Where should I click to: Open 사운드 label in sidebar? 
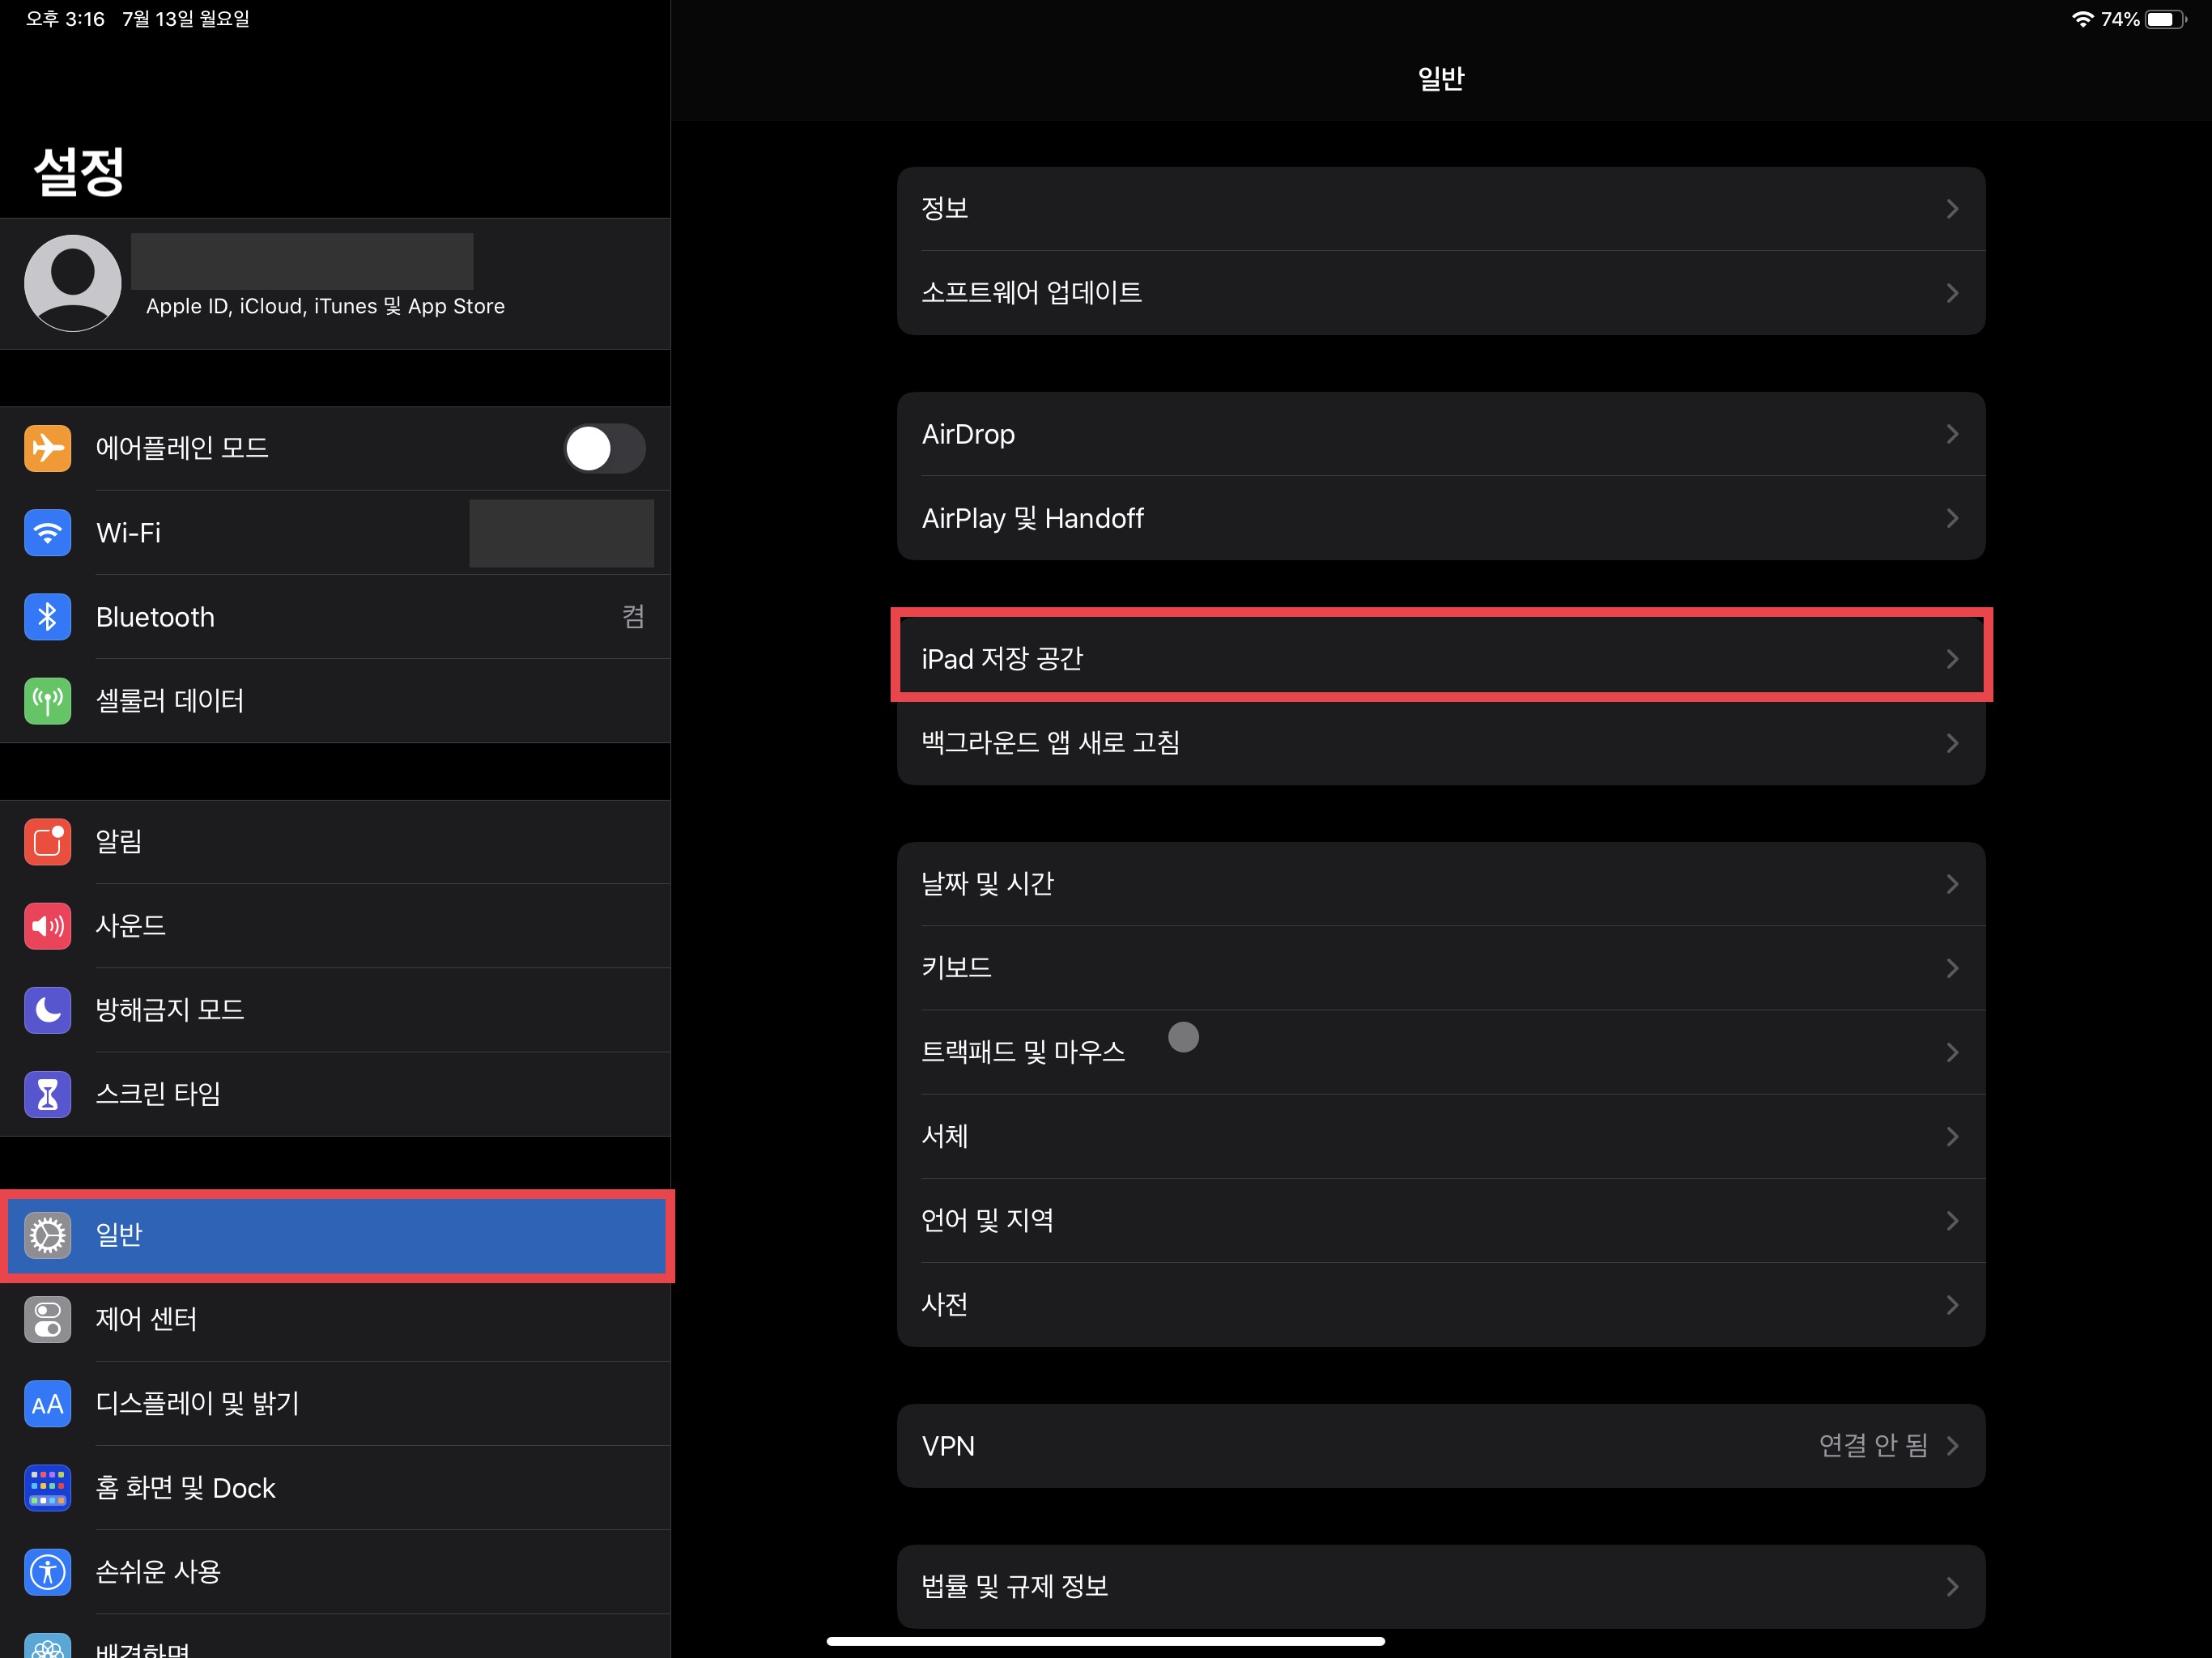[x=131, y=925]
